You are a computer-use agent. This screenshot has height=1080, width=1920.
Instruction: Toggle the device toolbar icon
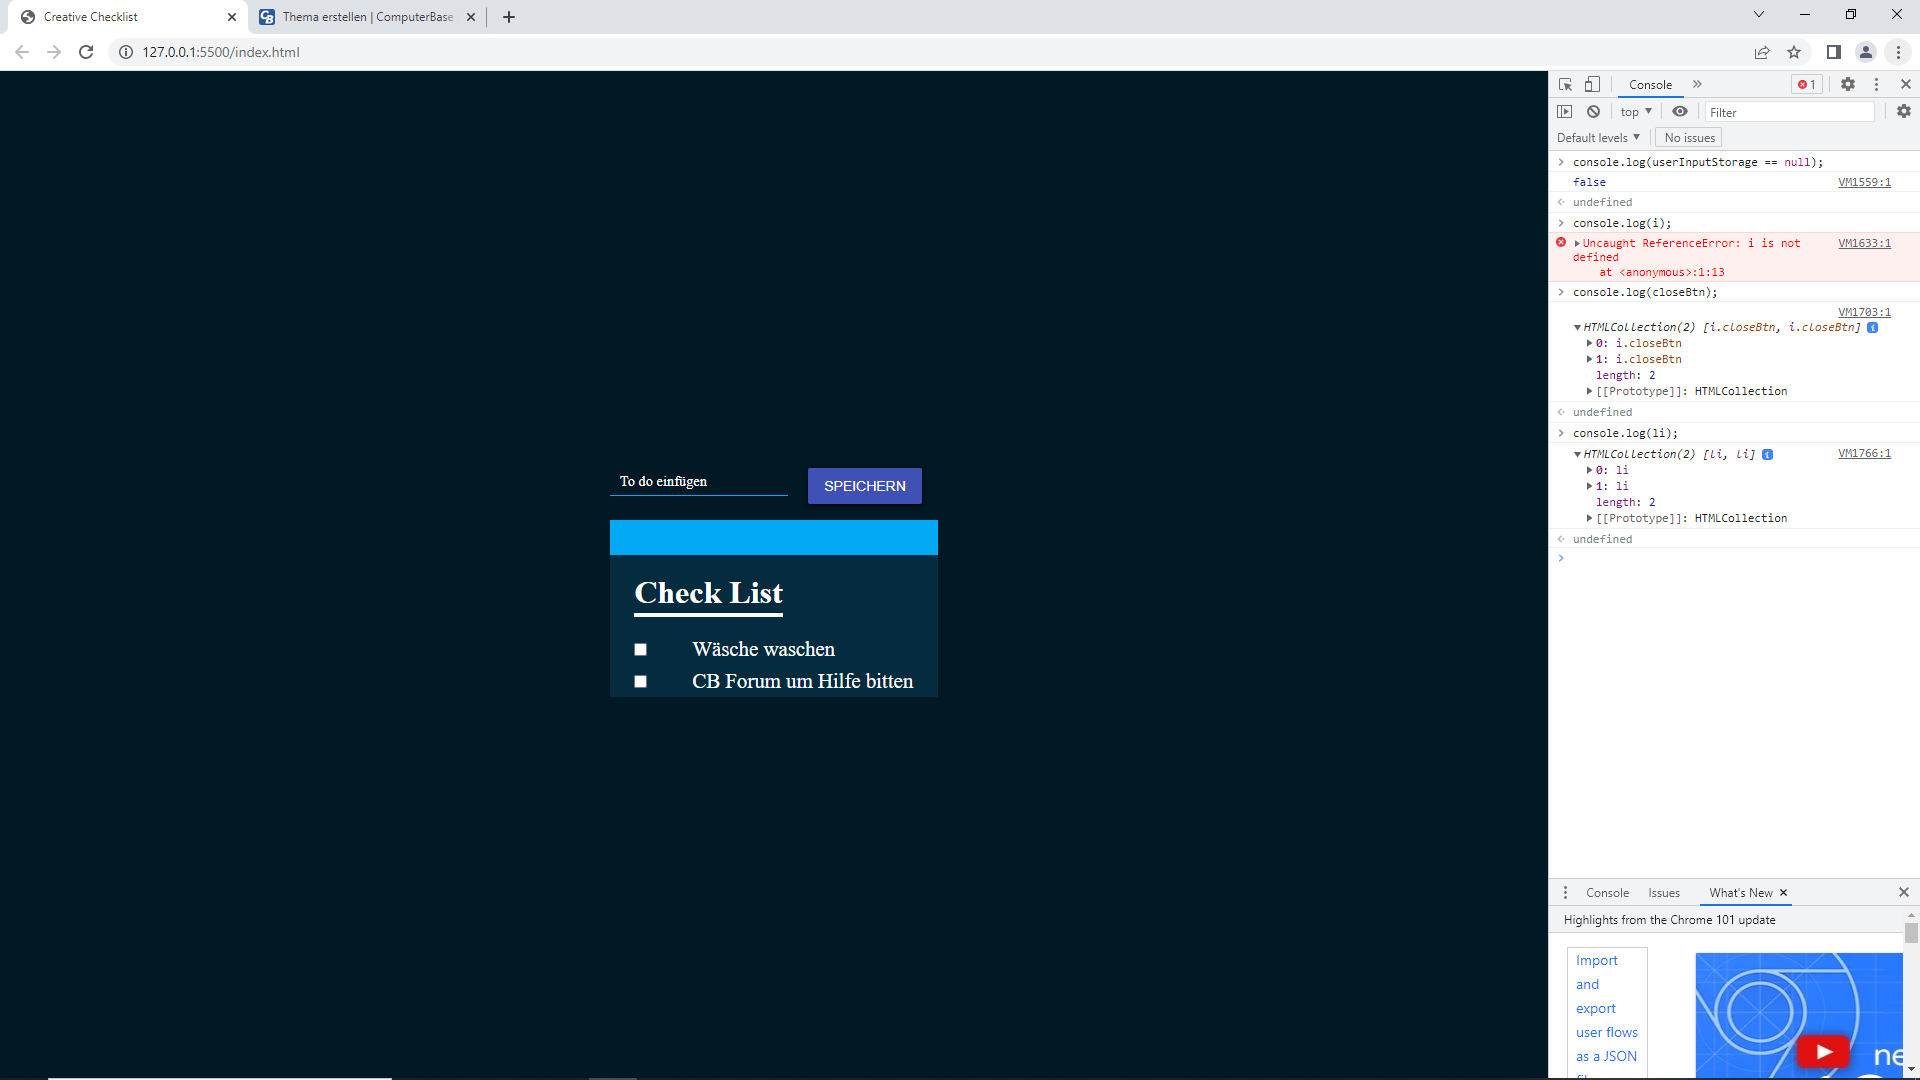pyautogui.click(x=1592, y=84)
